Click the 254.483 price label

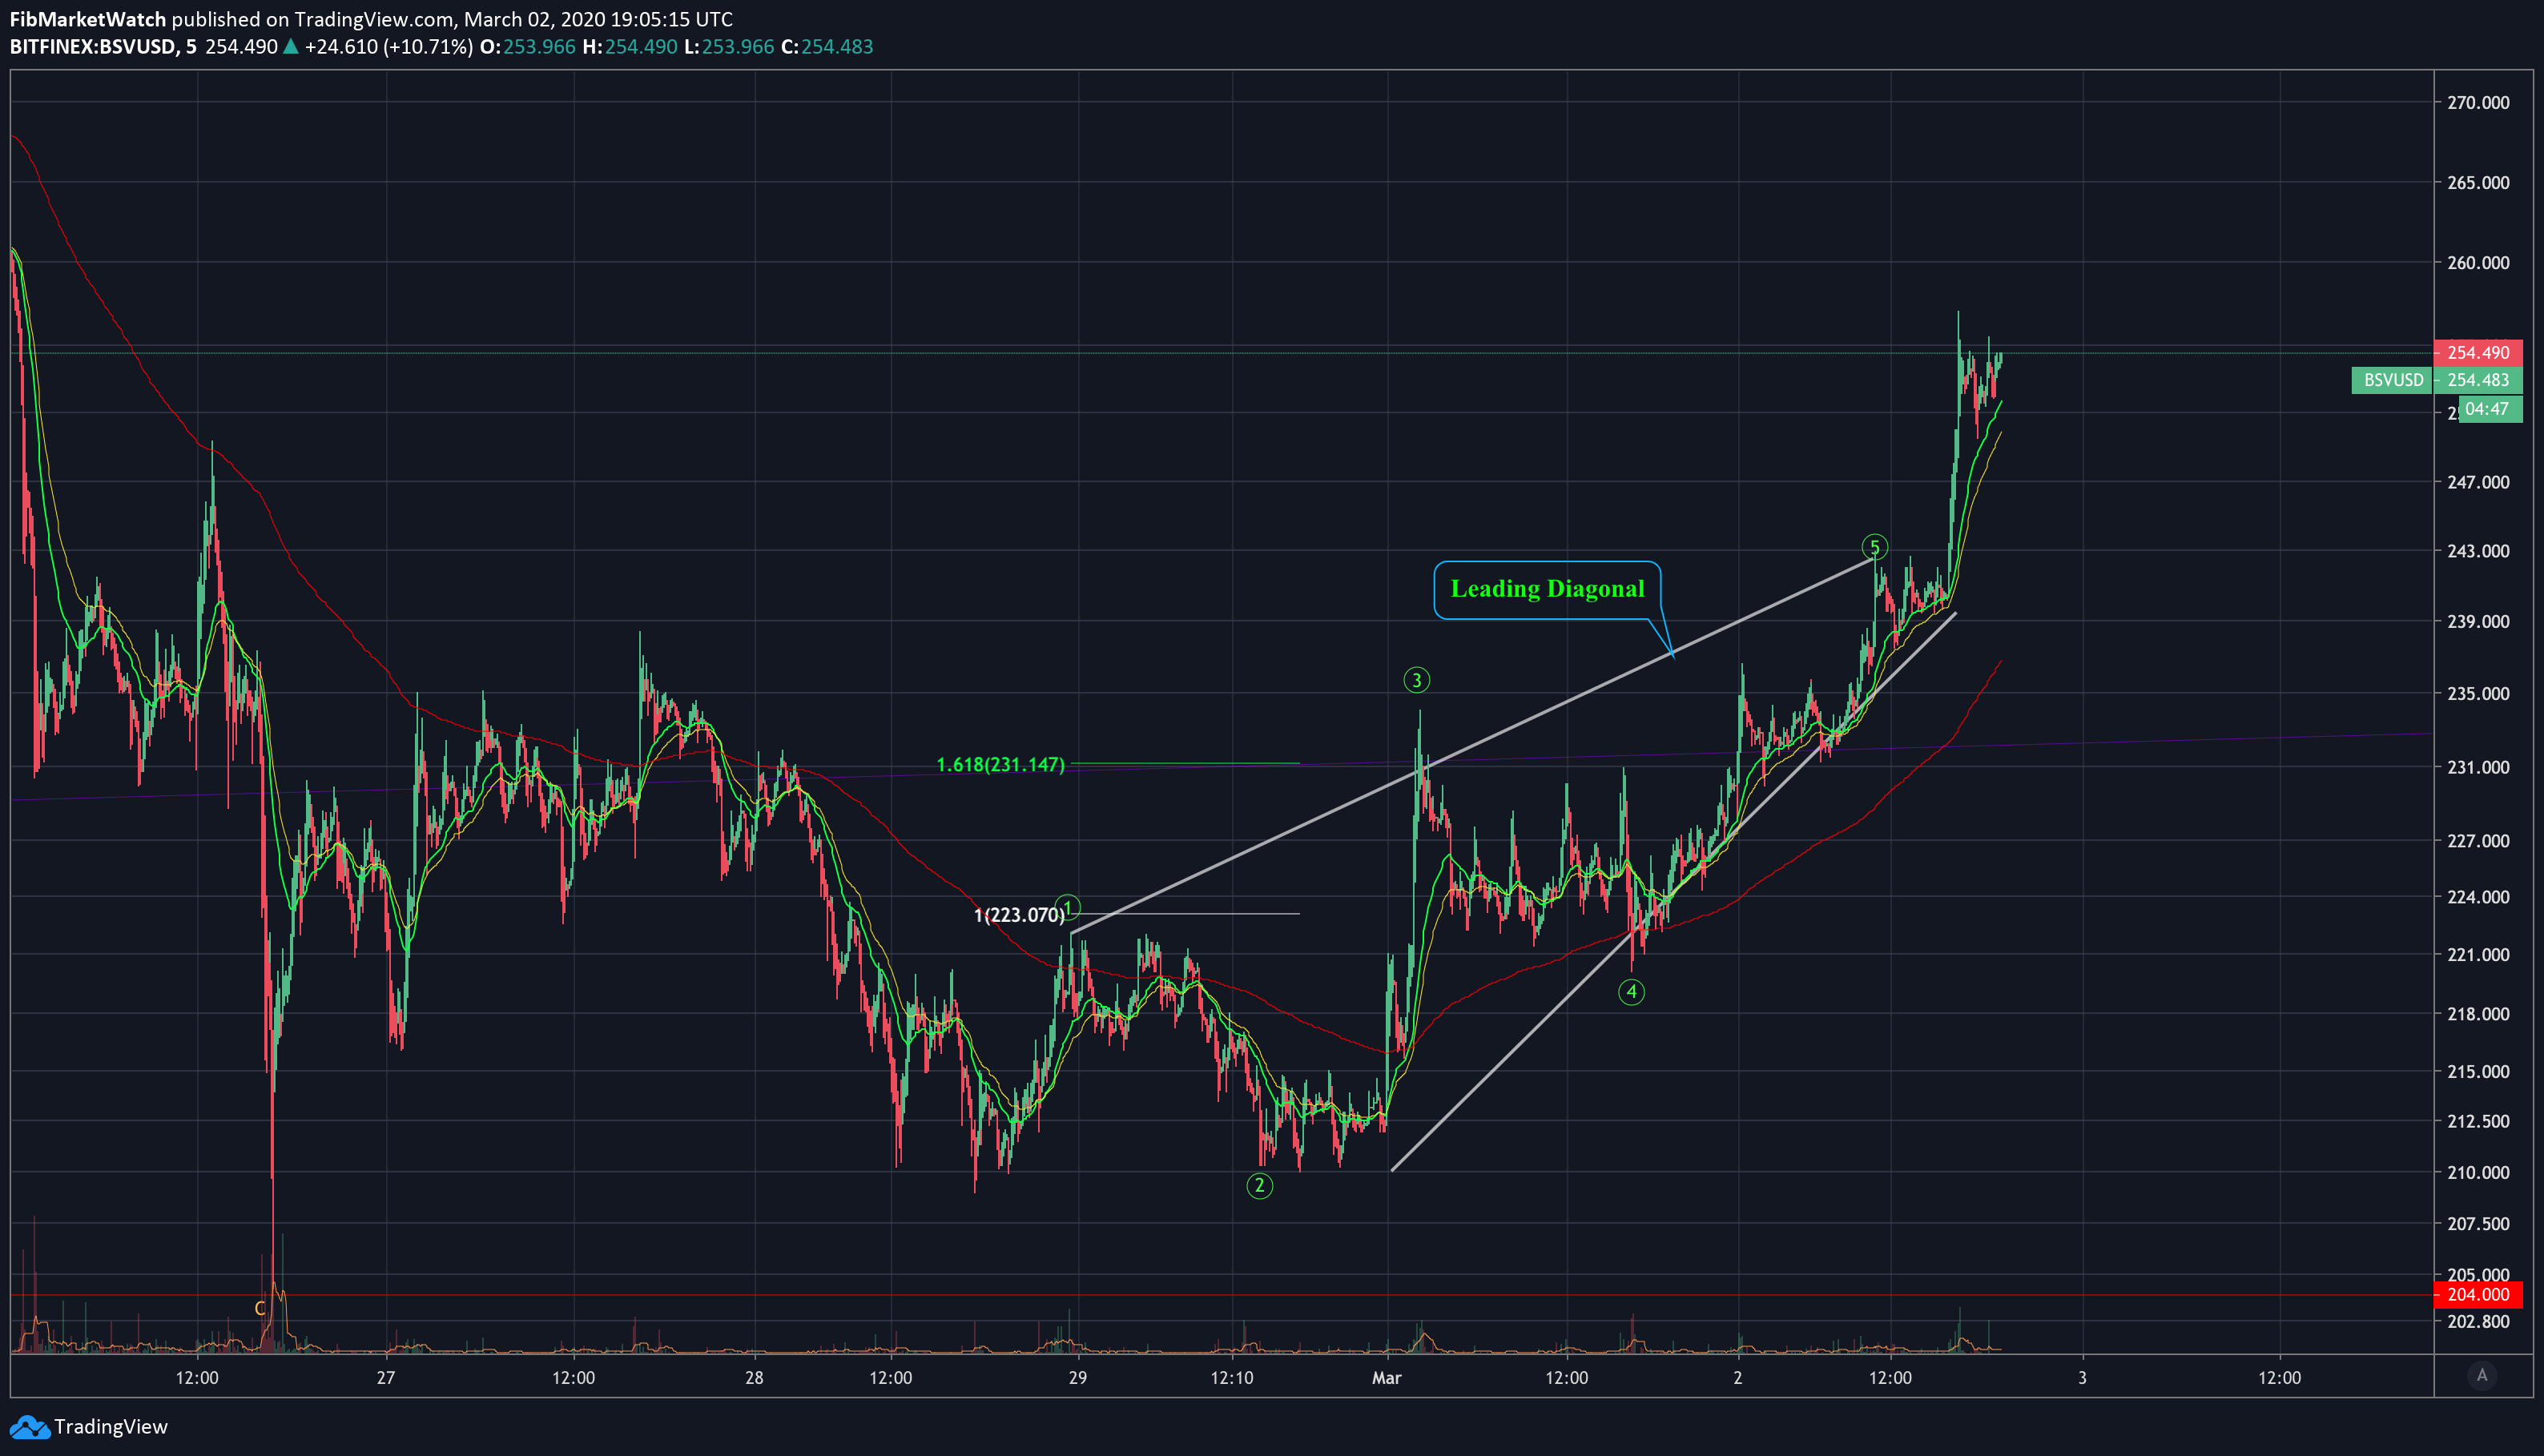(2478, 380)
